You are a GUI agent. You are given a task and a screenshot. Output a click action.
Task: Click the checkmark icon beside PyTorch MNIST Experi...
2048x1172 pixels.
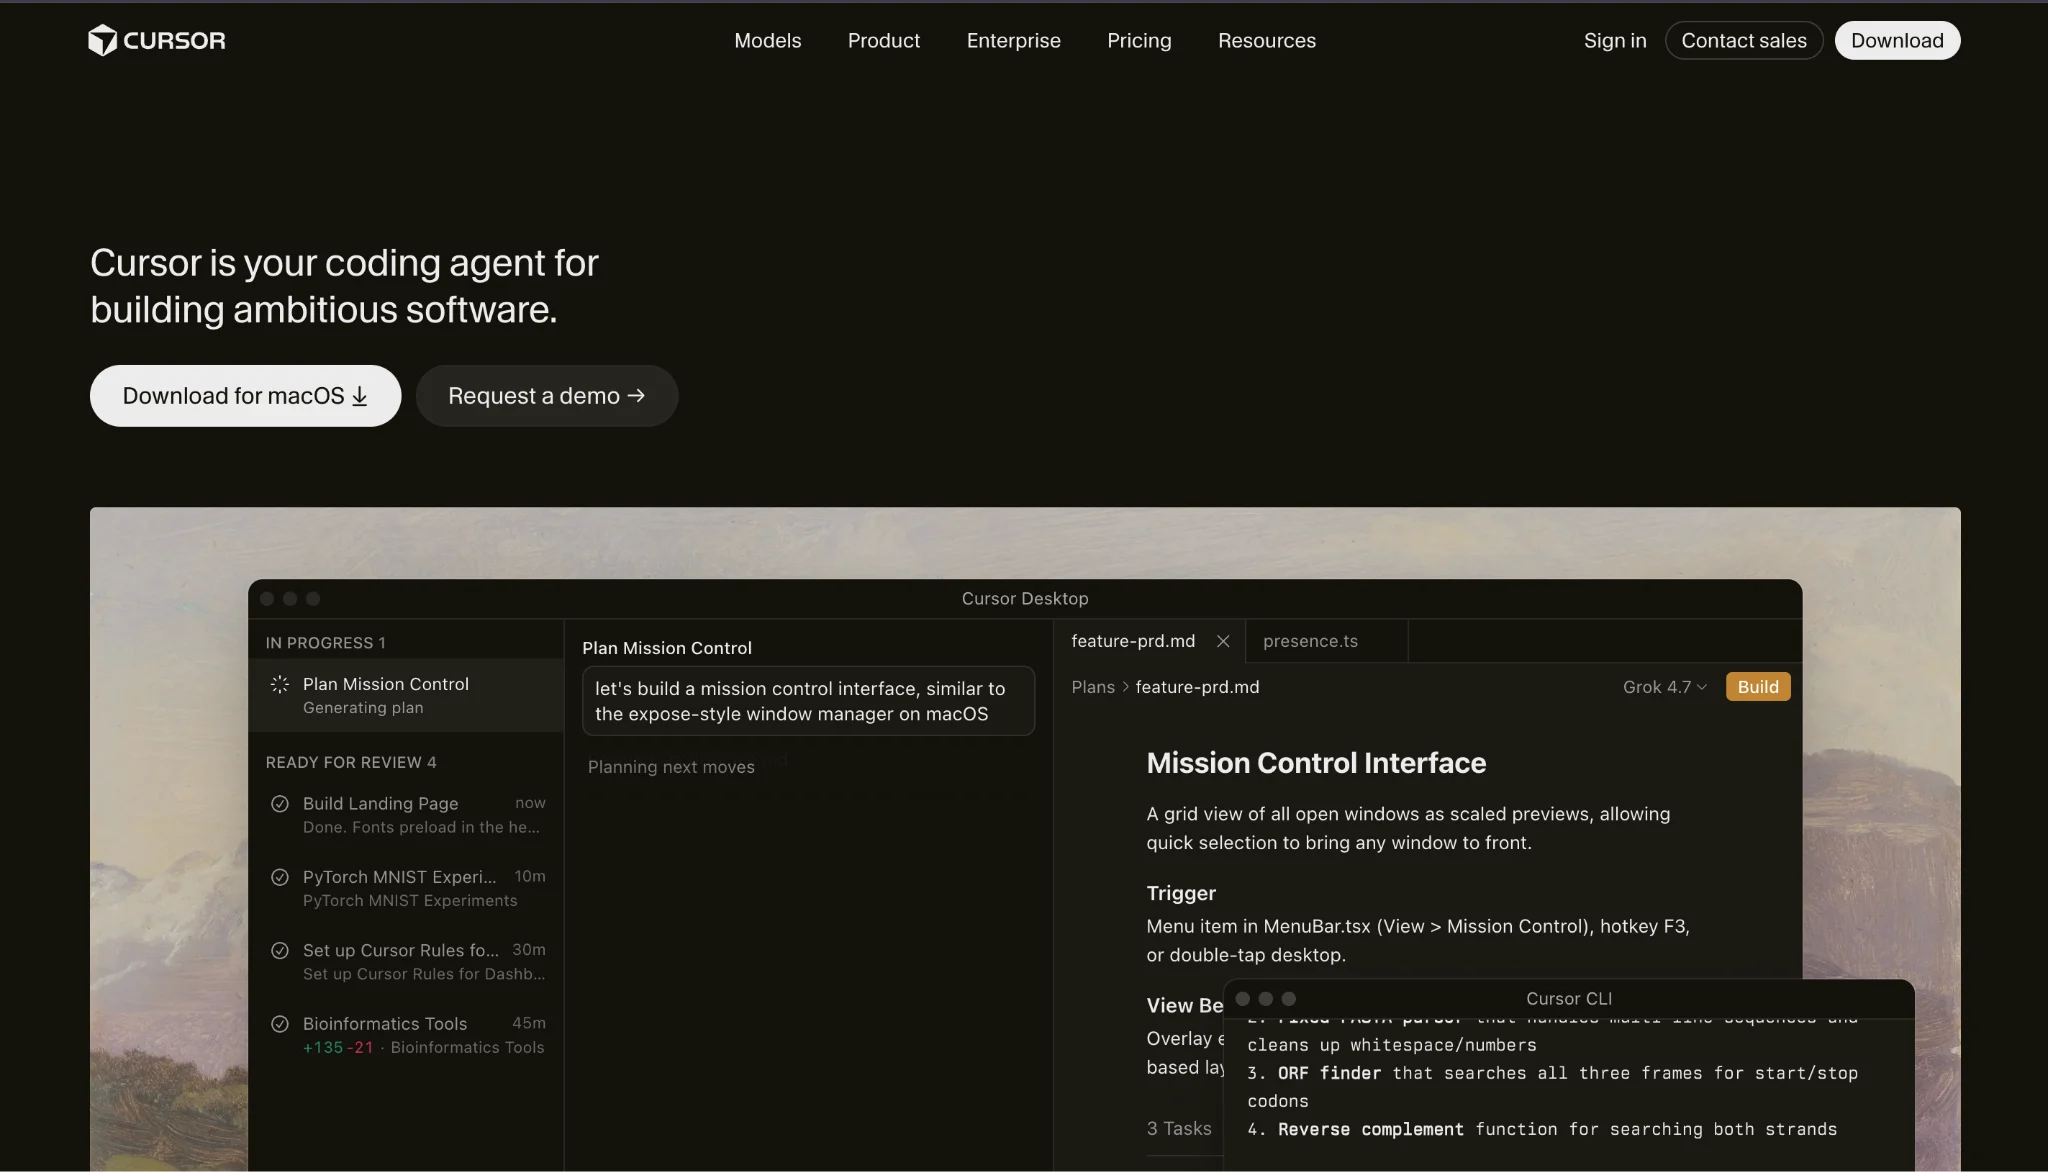click(280, 877)
